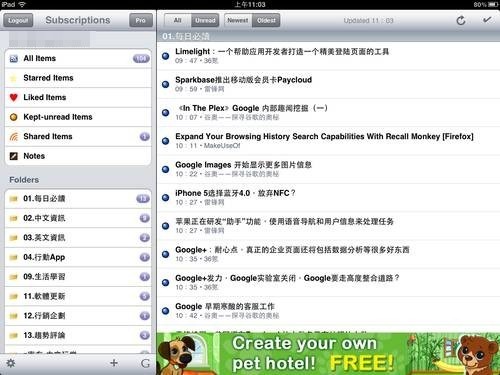Open Liked Items
500x375 pixels.
(x=78, y=98)
